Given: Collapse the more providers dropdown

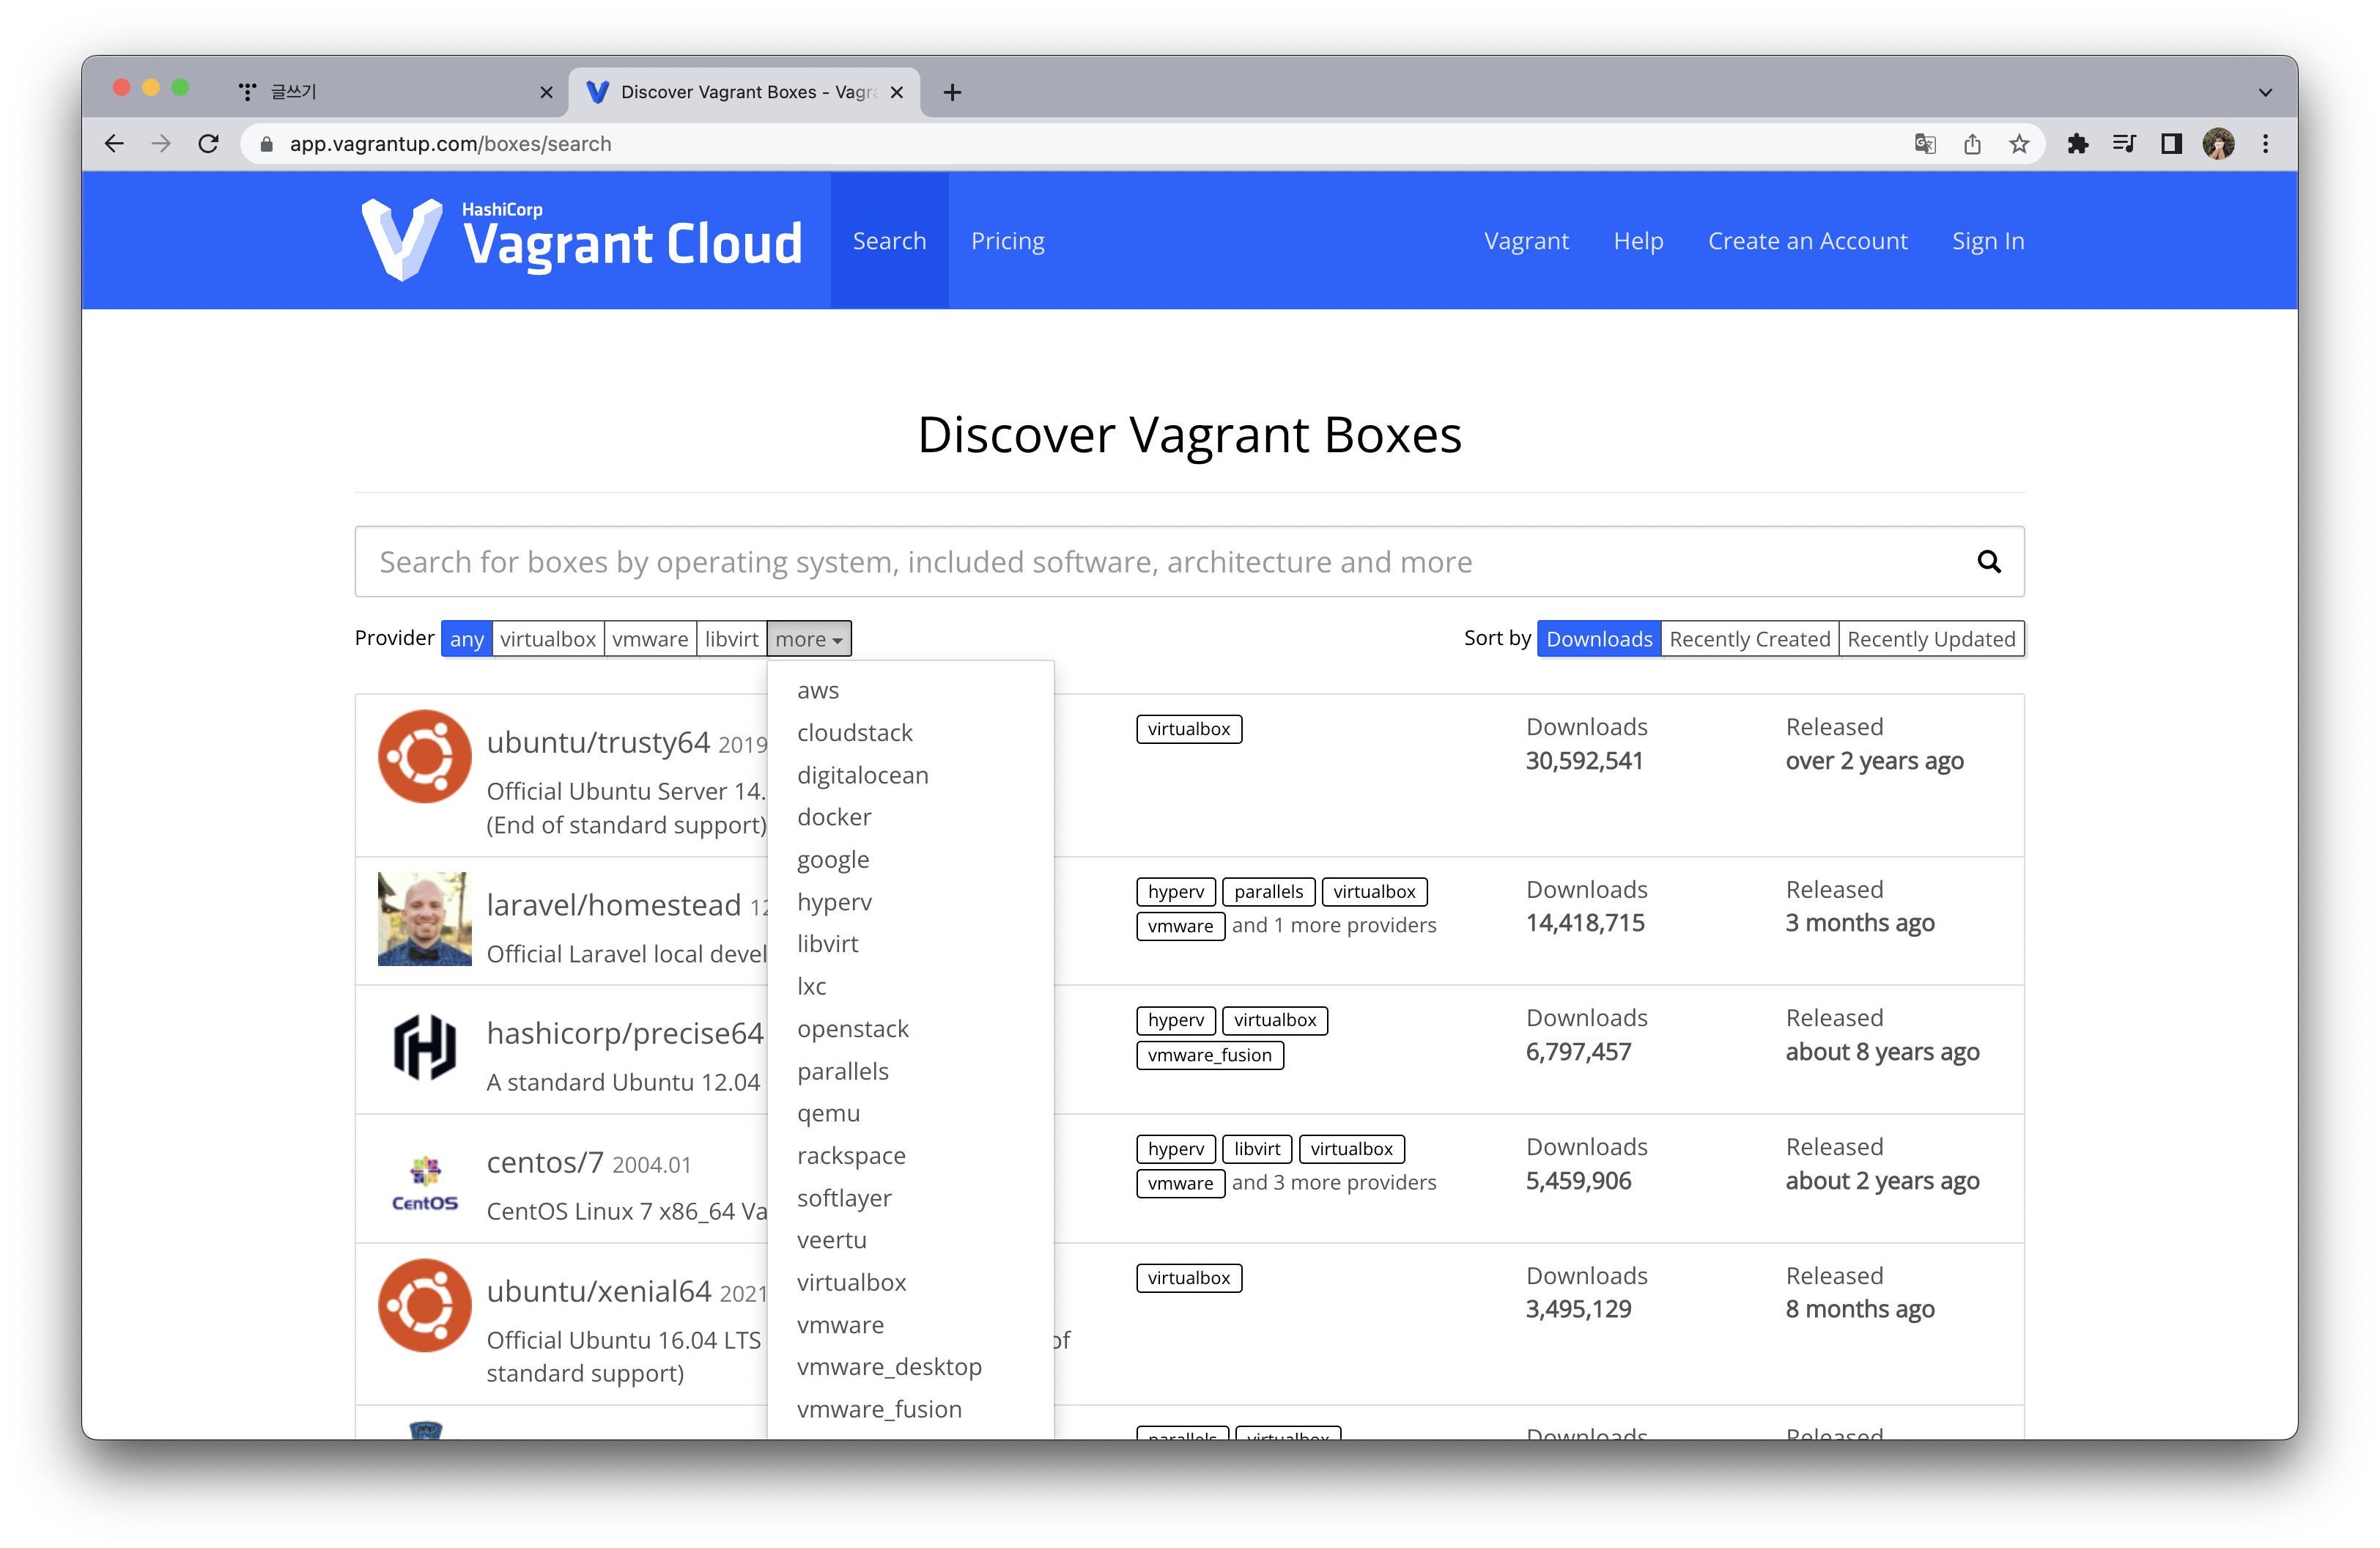Looking at the screenshot, I should click(x=809, y=639).
